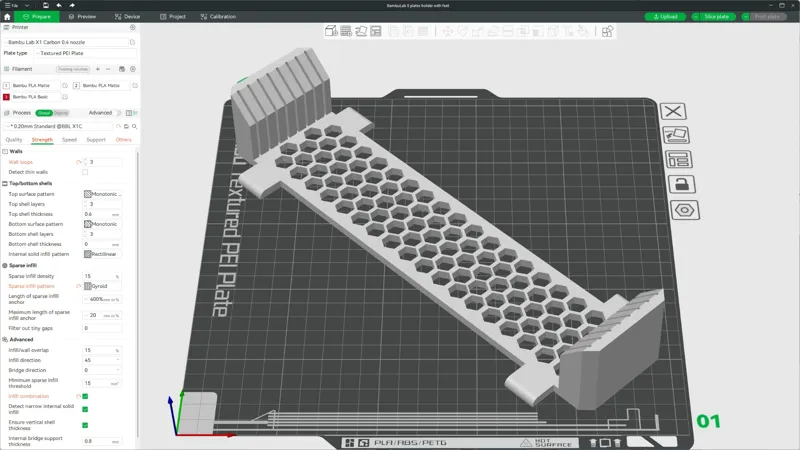Open the Infill direction dropdown

(x=103, y=360)
